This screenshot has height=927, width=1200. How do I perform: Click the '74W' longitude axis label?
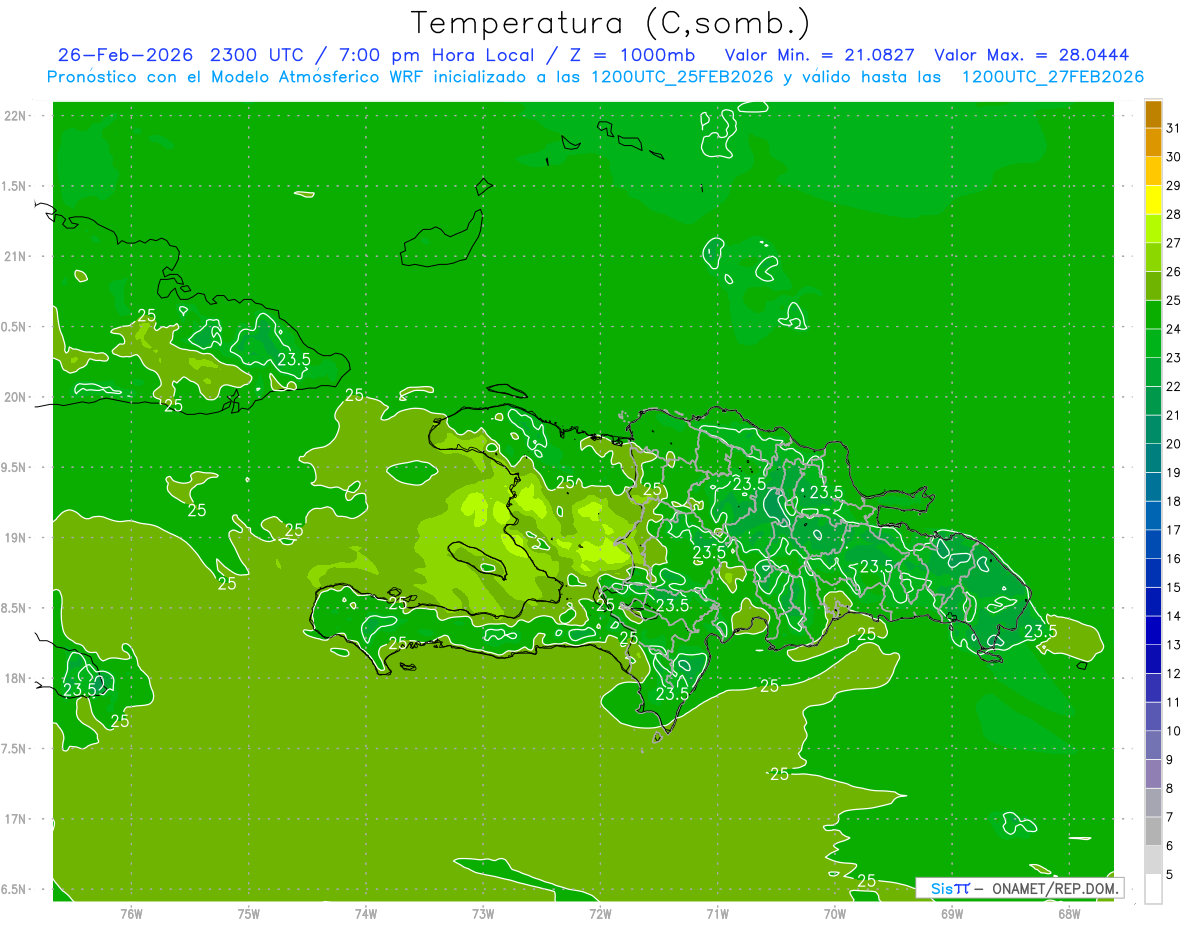click(365, 913)
